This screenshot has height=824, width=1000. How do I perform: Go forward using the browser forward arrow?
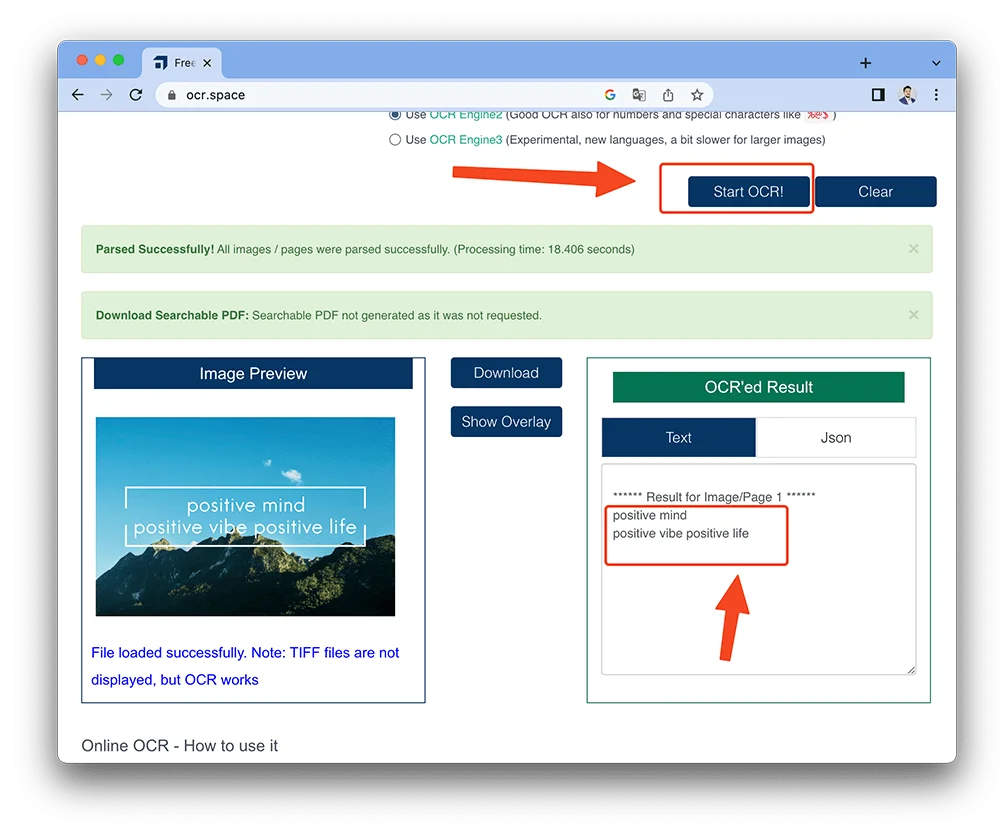[107, 95]
